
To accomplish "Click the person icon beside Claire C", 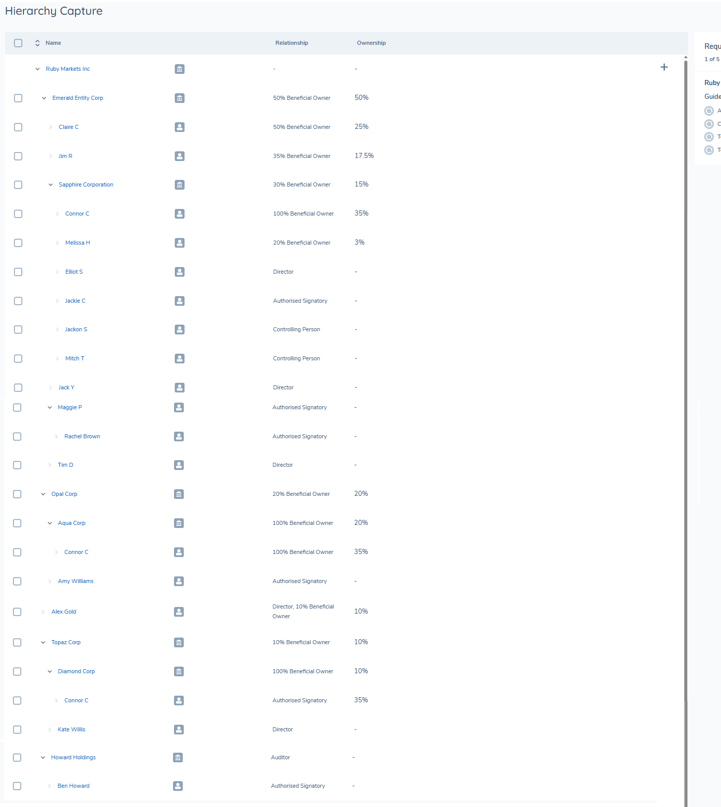I will coord(179,127).
